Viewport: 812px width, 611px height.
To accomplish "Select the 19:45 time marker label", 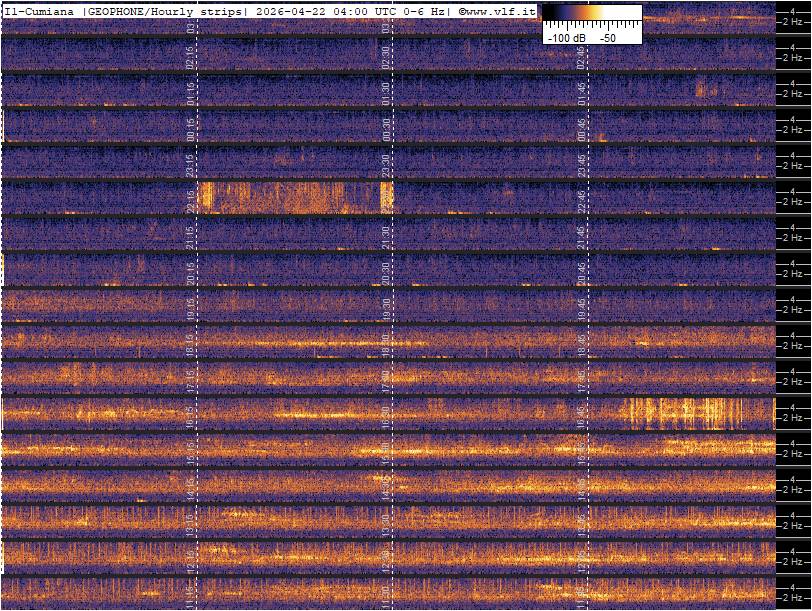I will pos(581,308).
